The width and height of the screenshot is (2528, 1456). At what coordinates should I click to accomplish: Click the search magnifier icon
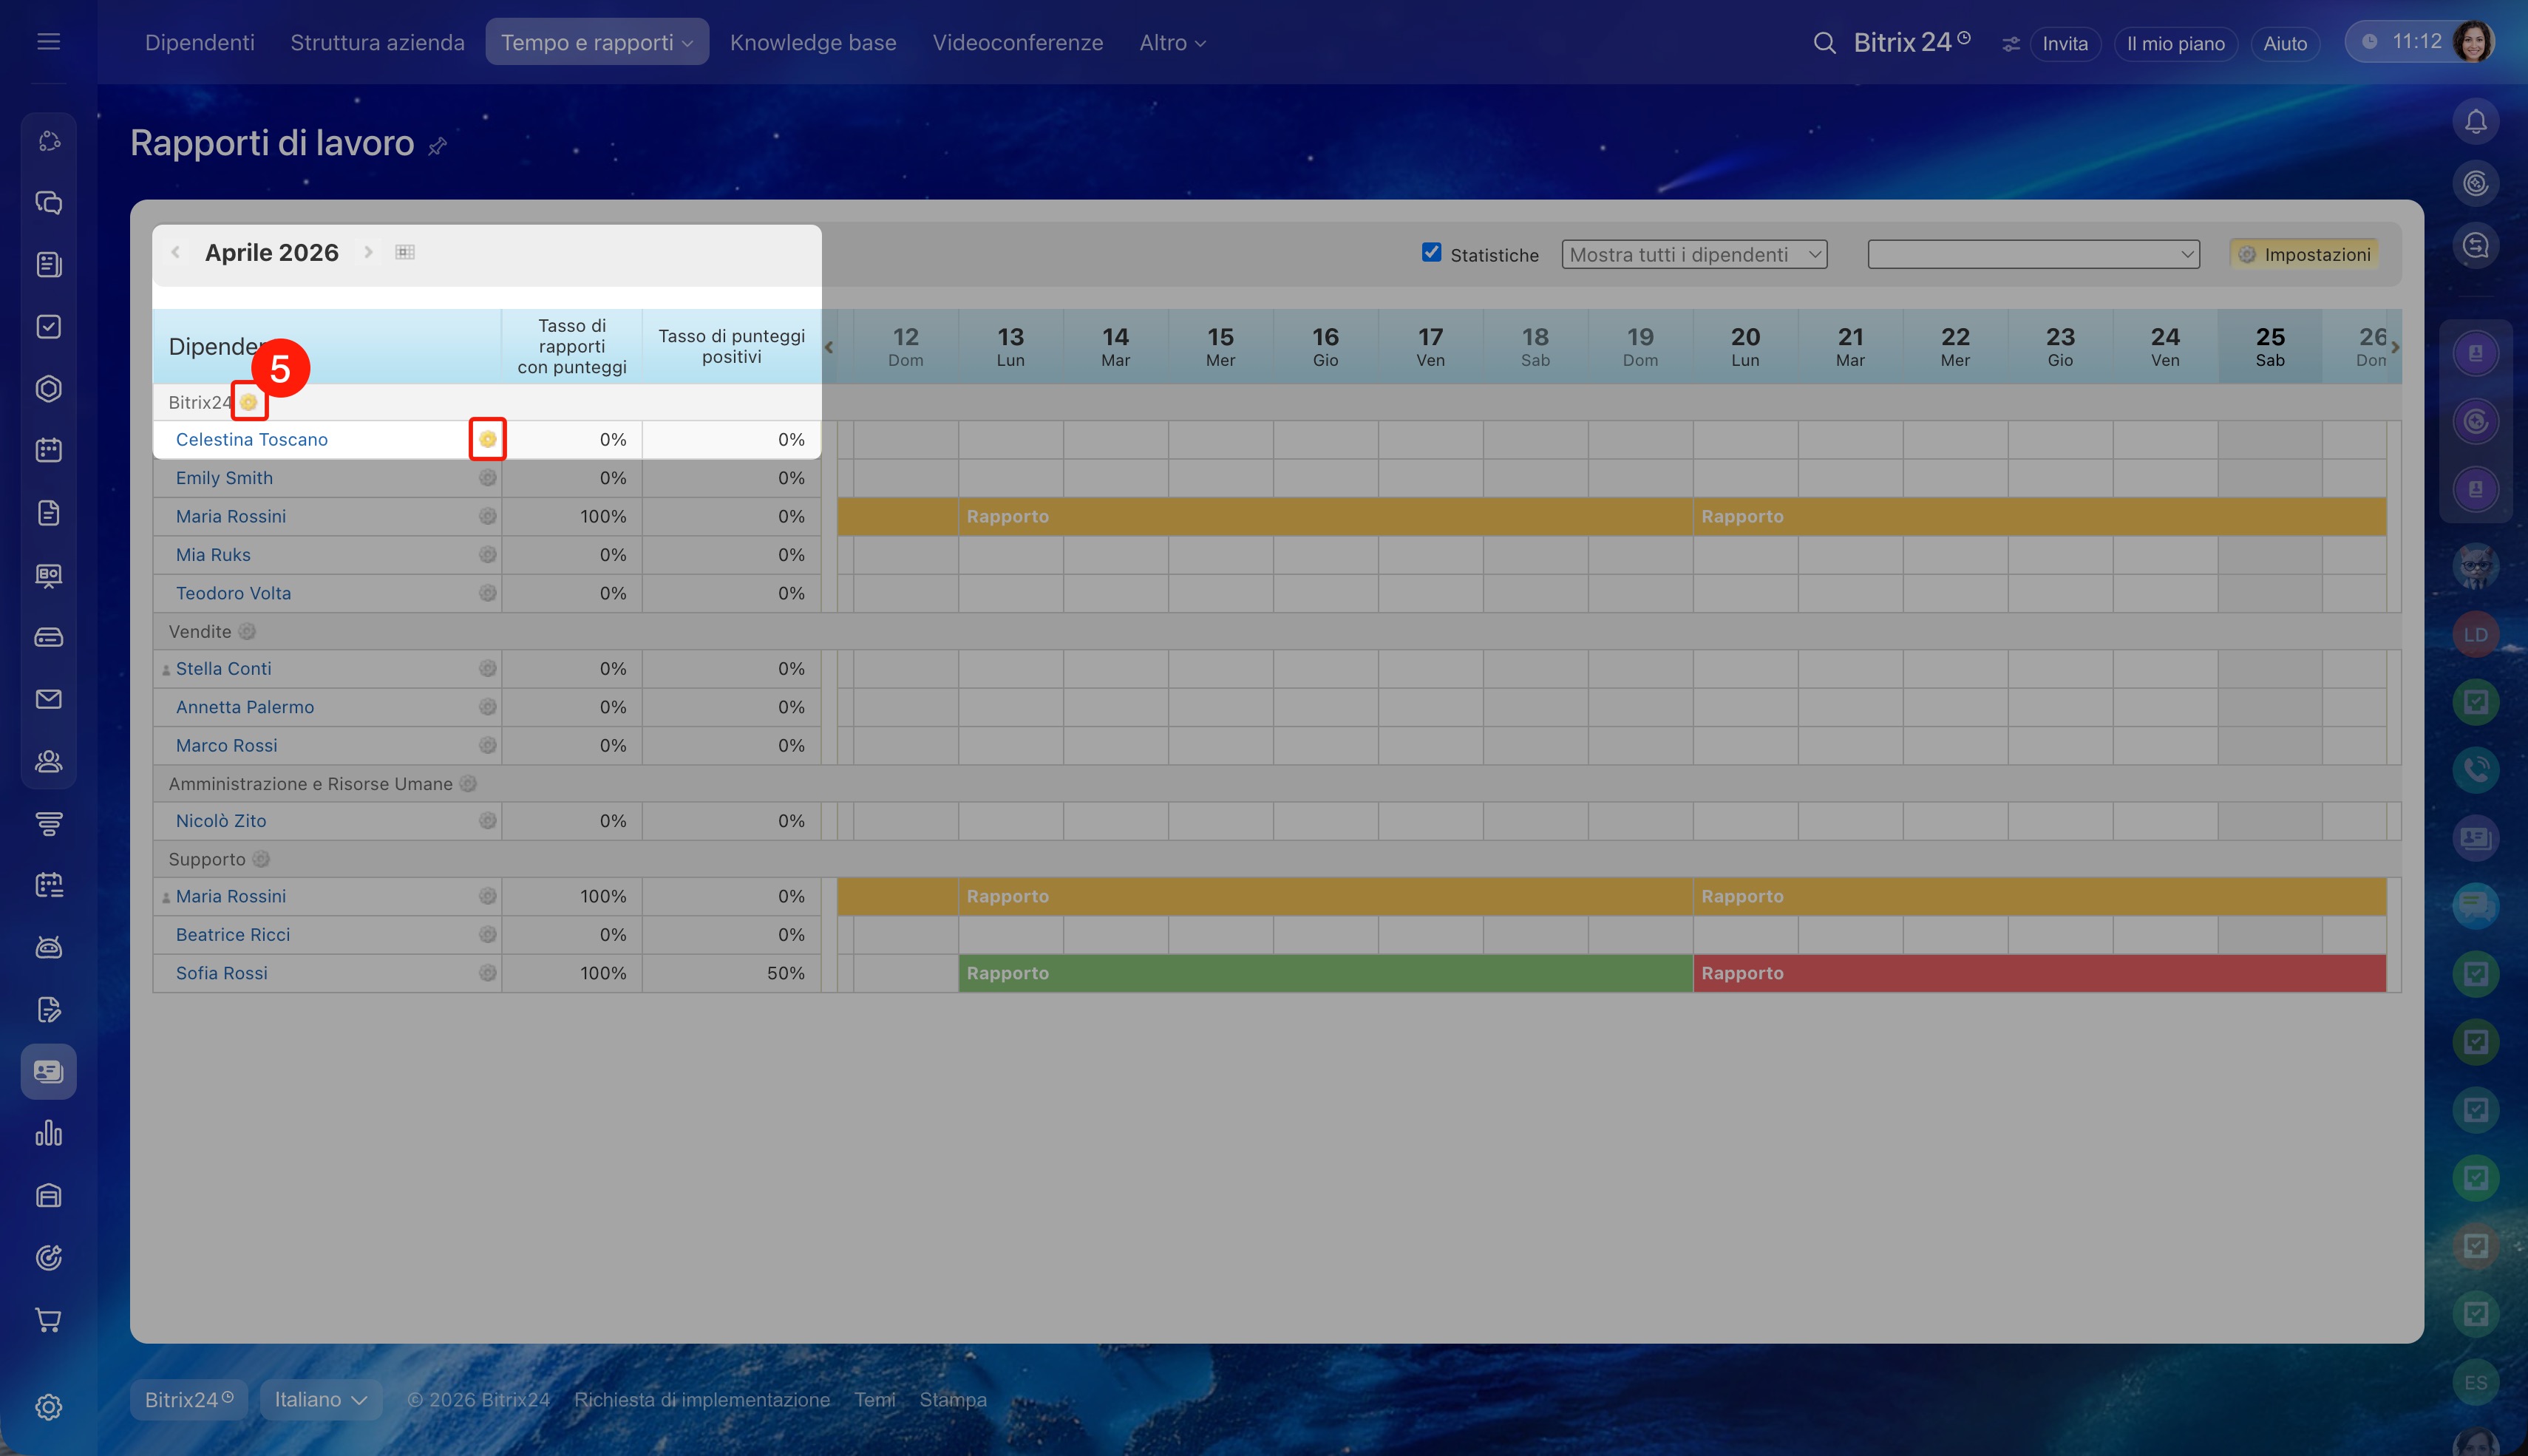[x=1824, y=43]
